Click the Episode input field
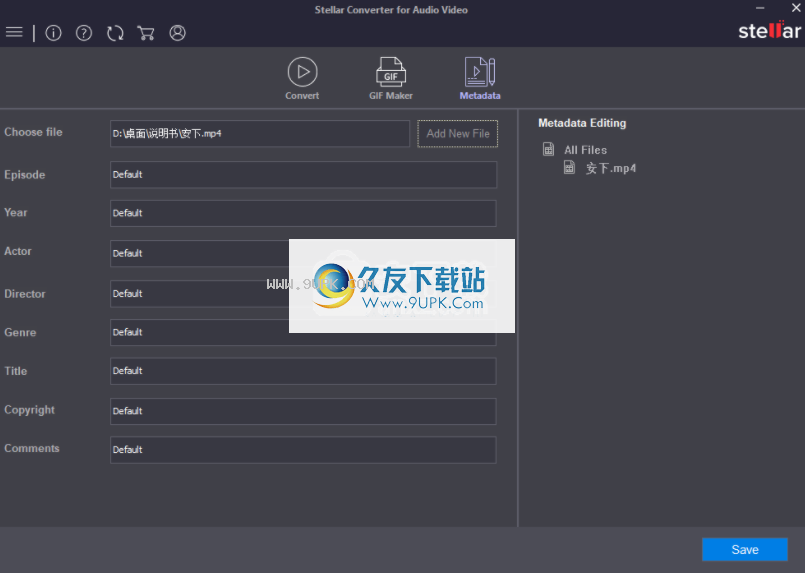 pyautogui.click(x=303, y=175)
